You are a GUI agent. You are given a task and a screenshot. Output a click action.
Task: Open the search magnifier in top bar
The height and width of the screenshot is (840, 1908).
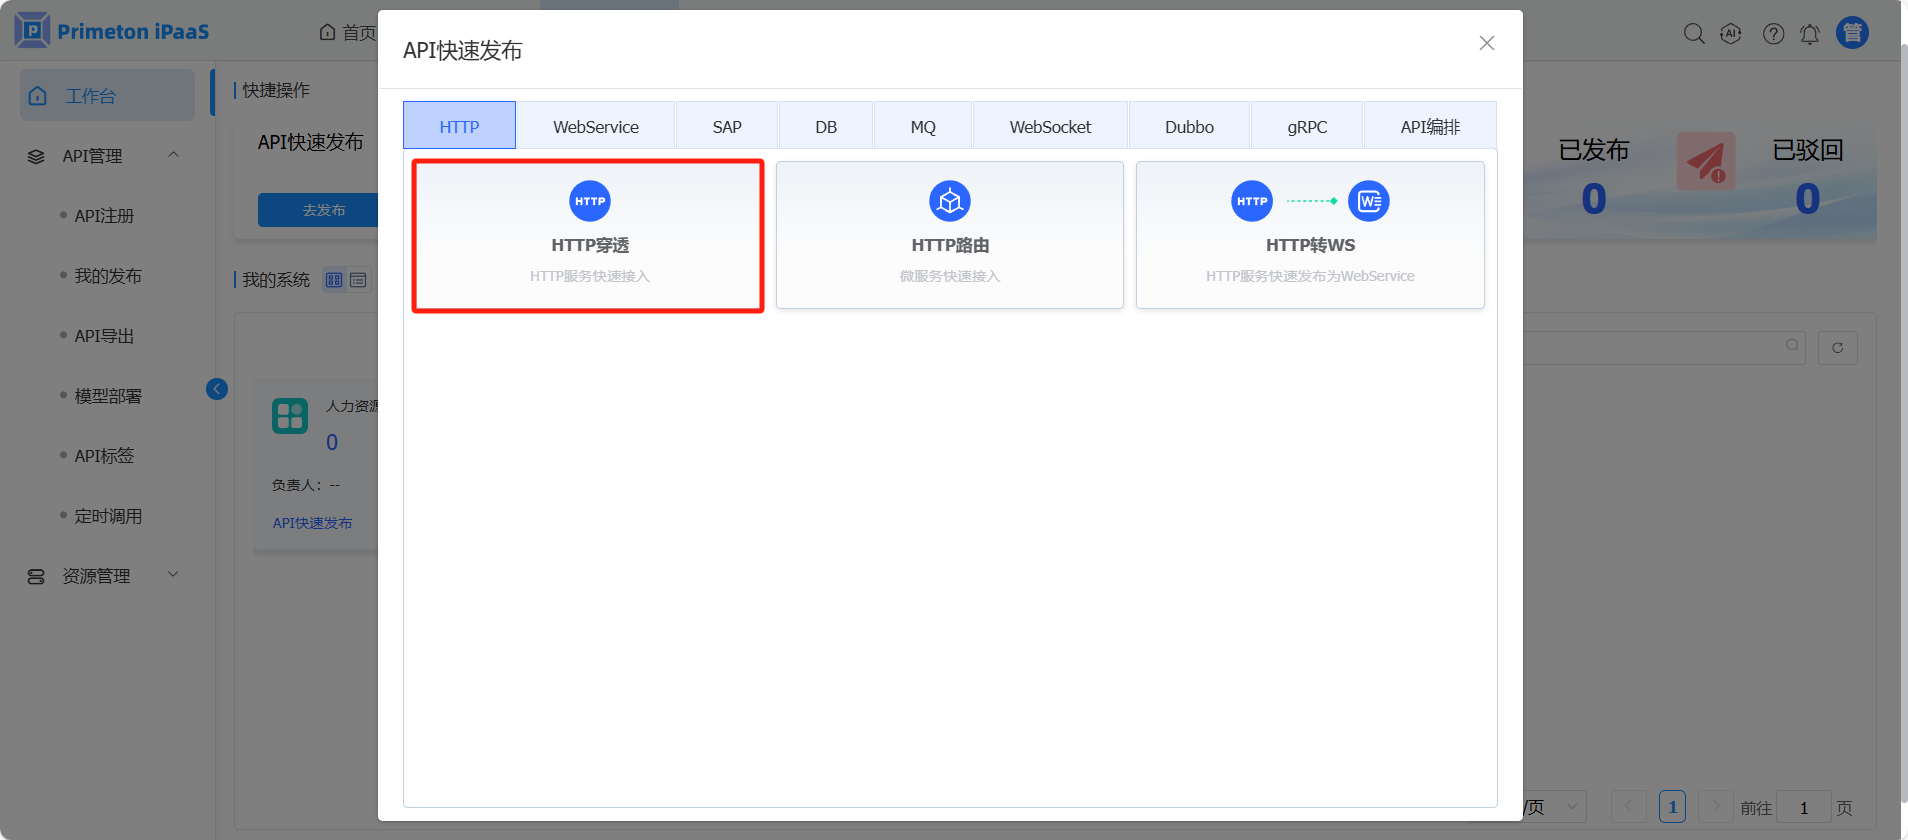pos(1693,34)
